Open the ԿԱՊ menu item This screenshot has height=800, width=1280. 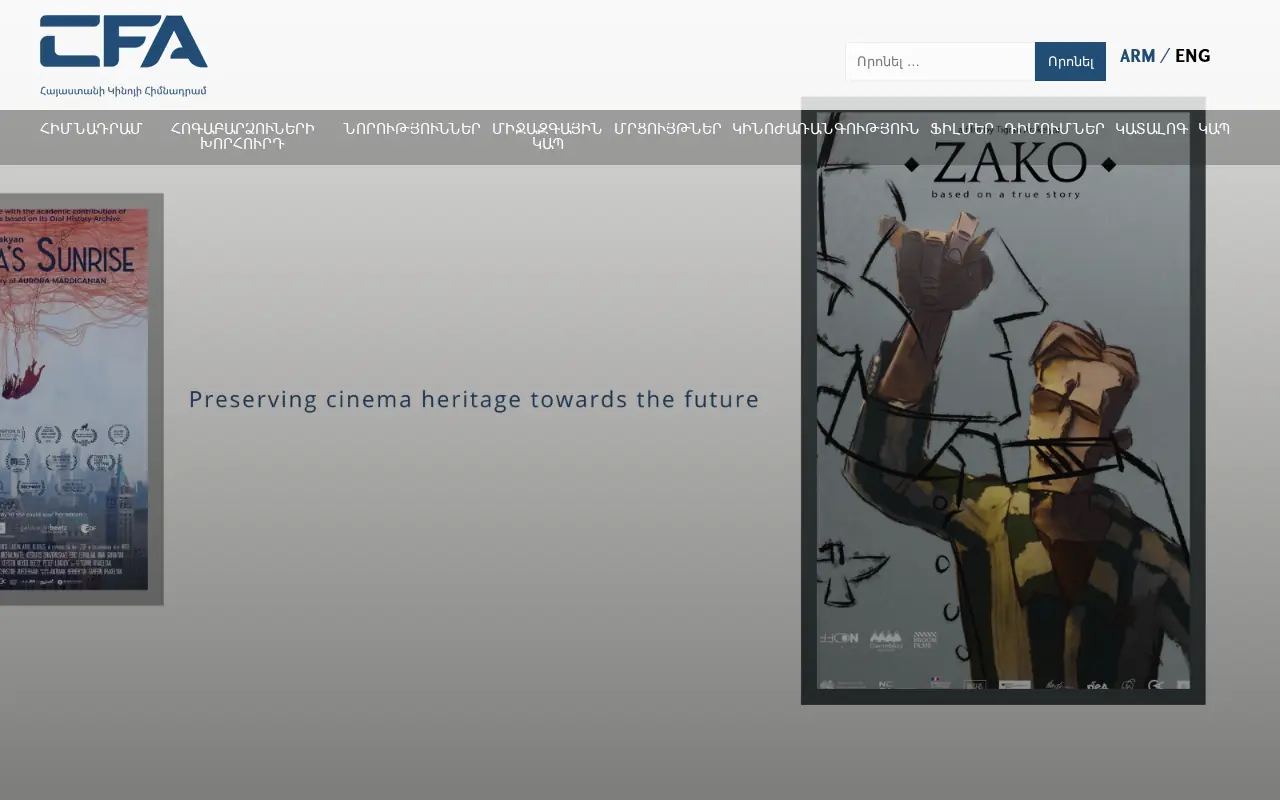pyautogui.click(x=1214, y=128)
